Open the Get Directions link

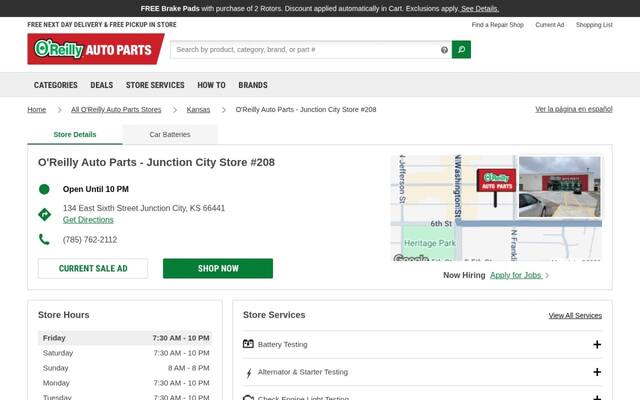pos(88,220)
